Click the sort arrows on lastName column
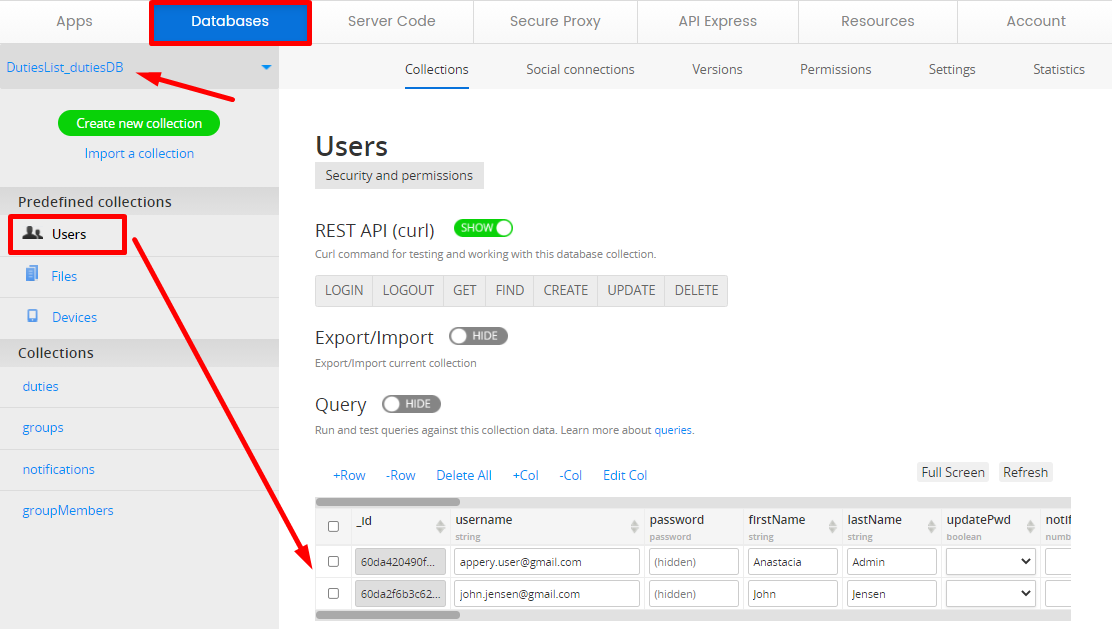The height and width of the screenshot is (629, 1112). (931, 526)
